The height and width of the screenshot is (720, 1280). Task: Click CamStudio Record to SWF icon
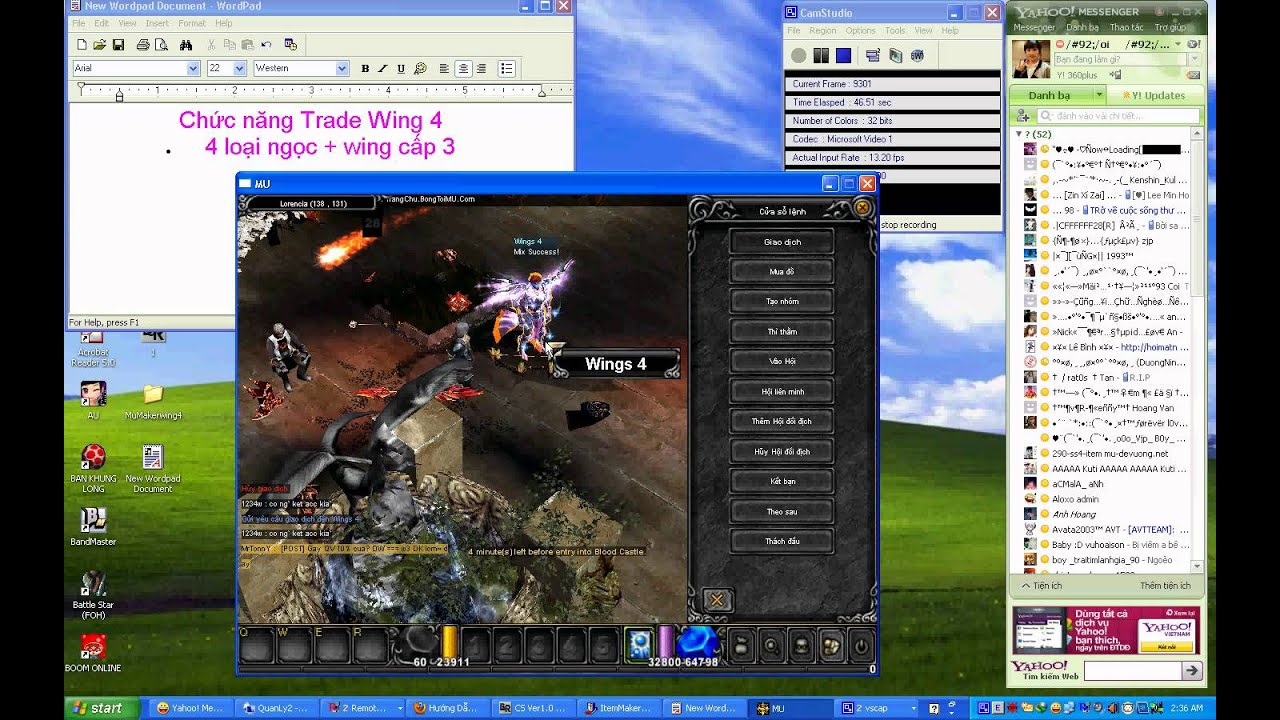tap(917, 56)
